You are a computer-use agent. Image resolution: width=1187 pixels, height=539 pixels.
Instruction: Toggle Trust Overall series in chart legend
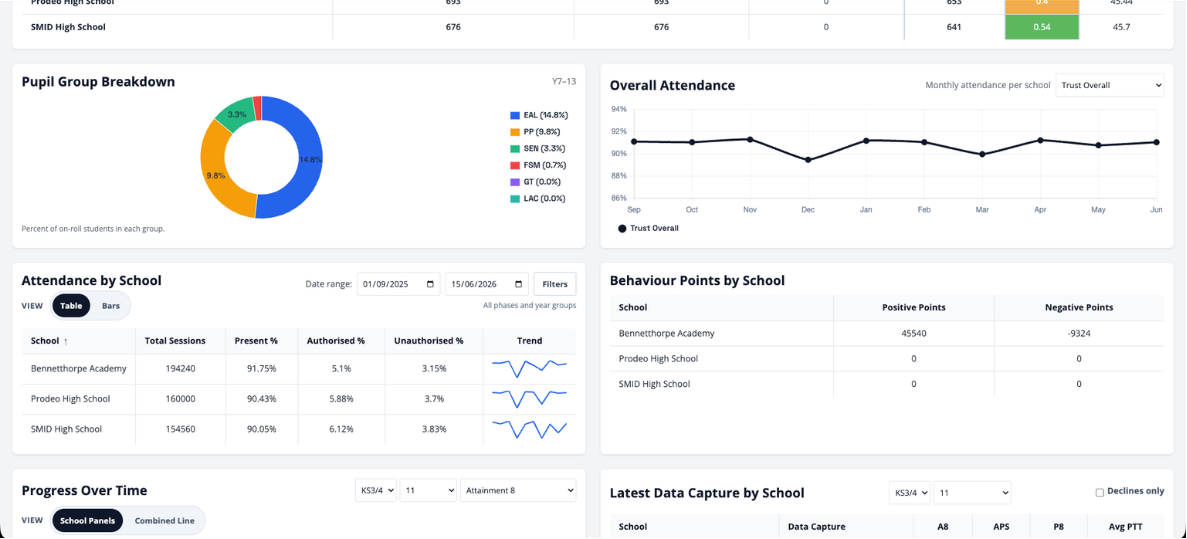[x=648, y=228]
